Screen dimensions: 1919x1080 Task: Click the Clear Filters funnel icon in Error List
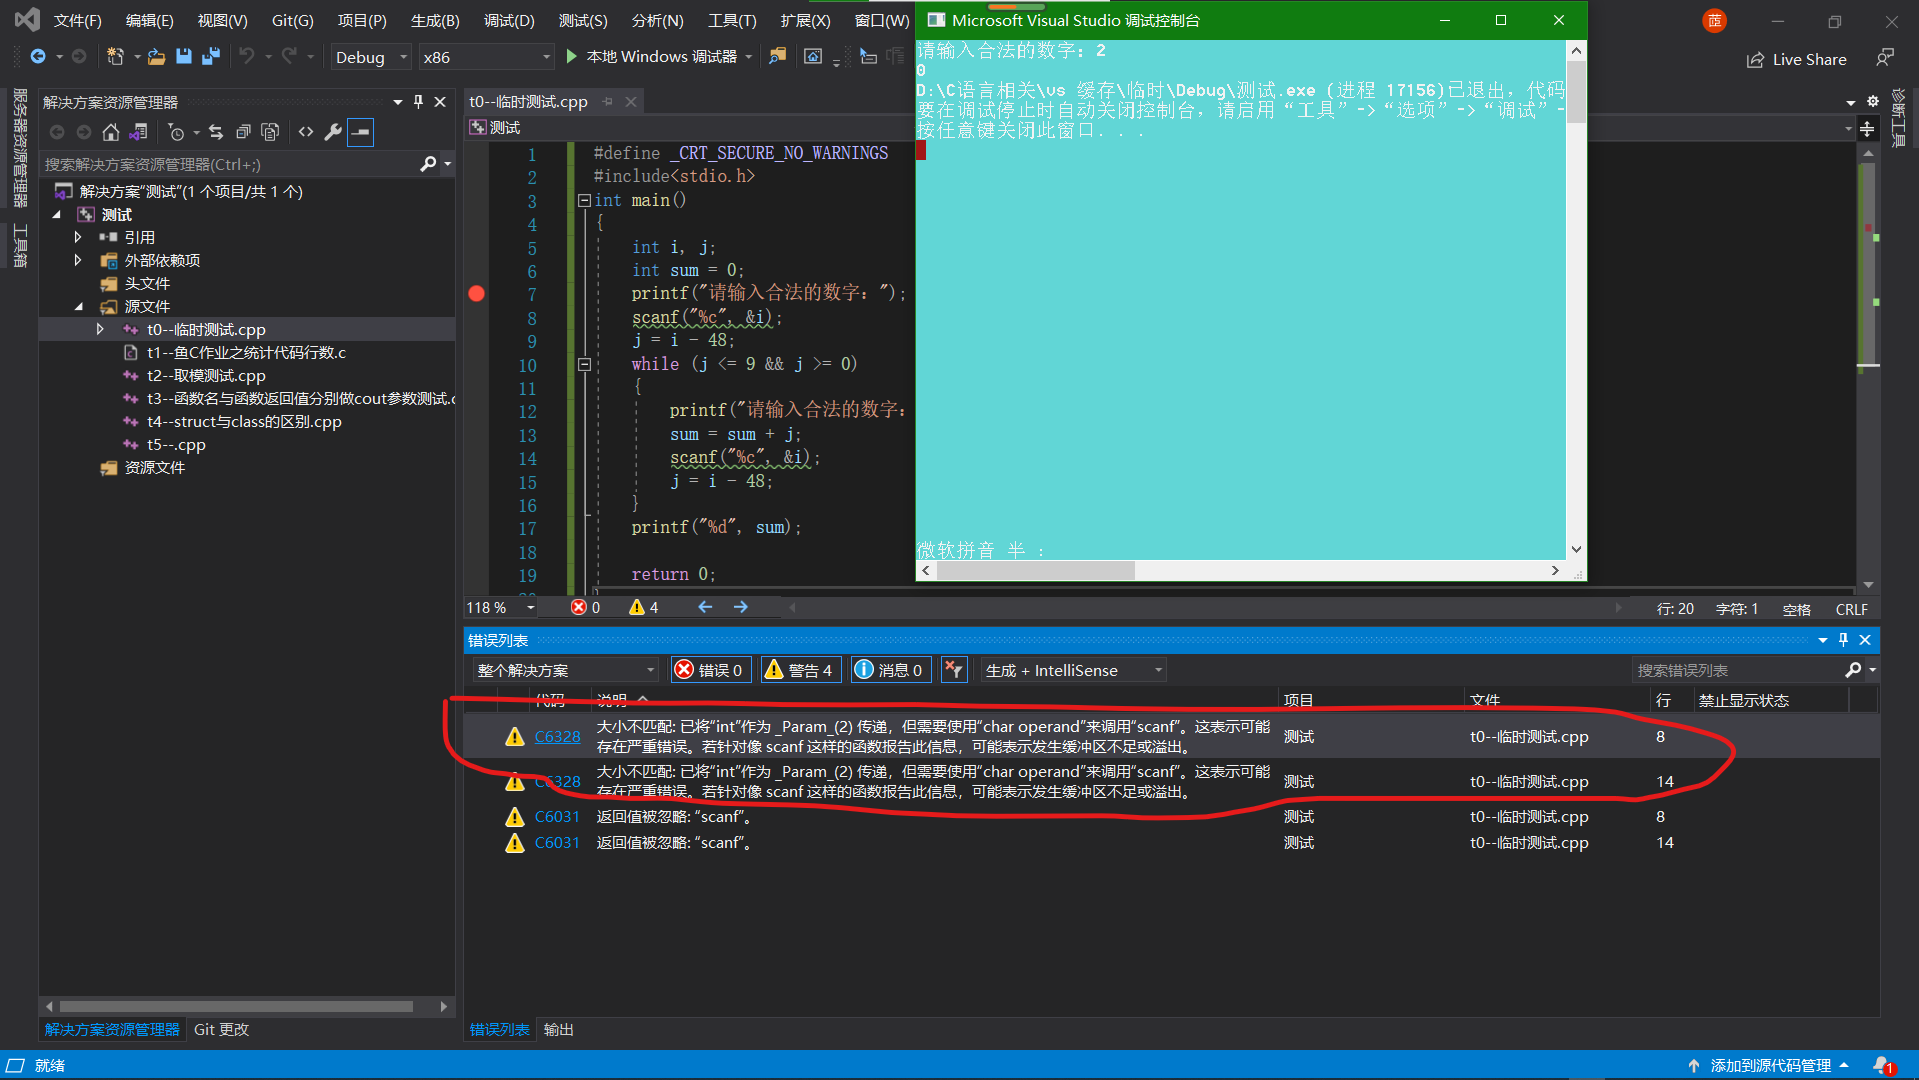pos(954,670)
